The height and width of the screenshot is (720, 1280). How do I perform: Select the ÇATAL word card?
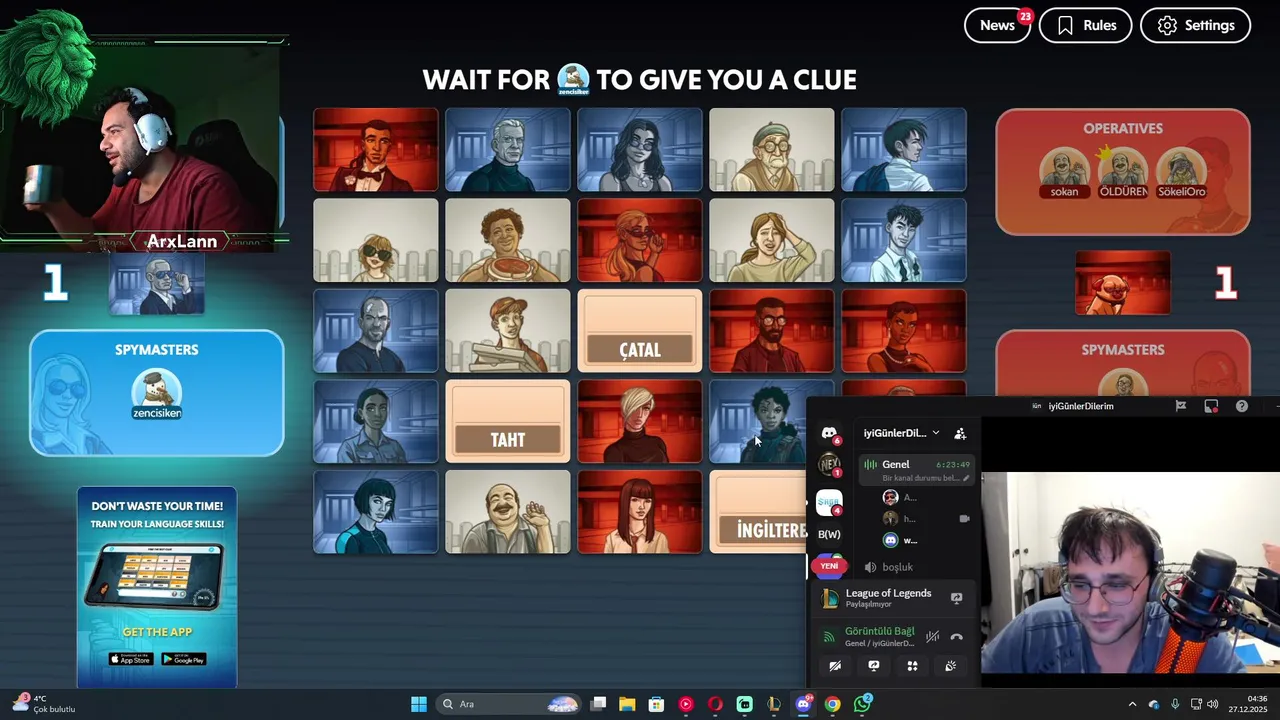pos(640,331)
